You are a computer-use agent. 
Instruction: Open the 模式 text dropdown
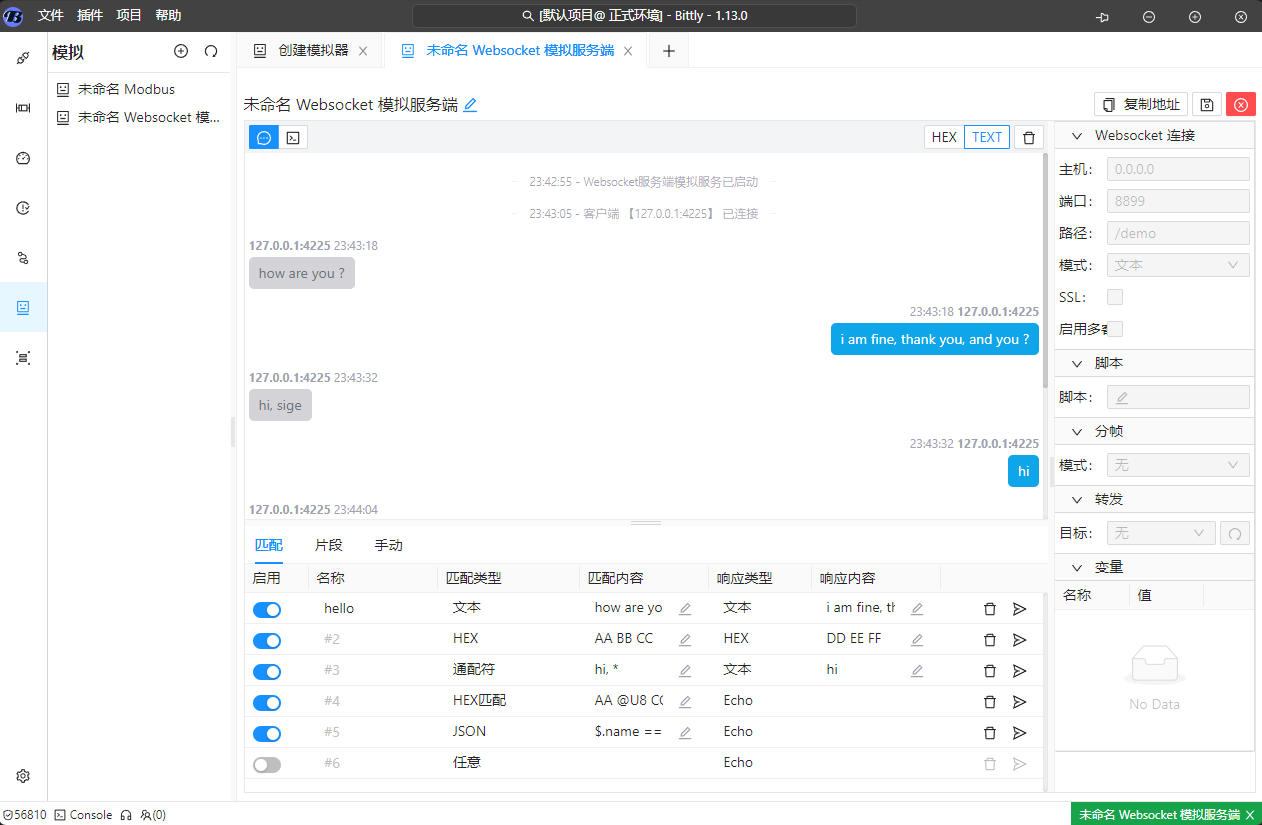1177,264
